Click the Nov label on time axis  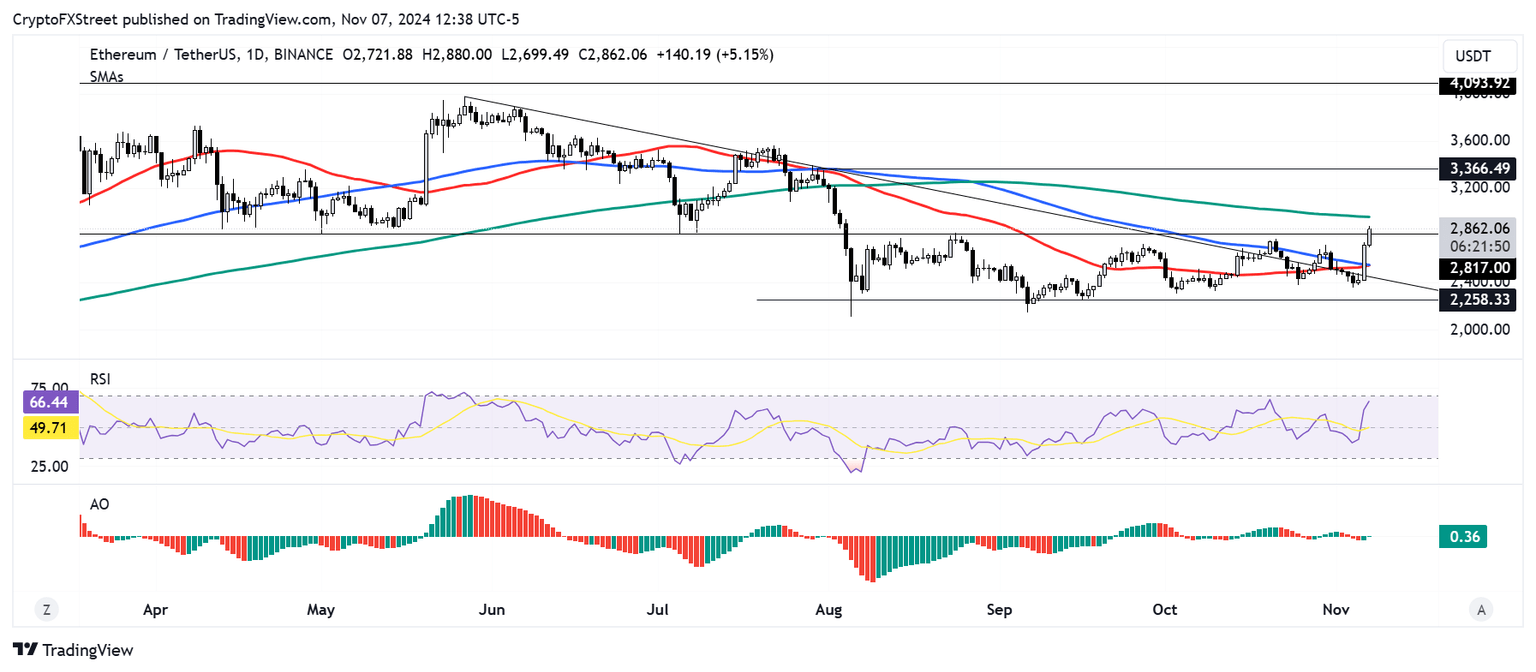point(1336,609)
